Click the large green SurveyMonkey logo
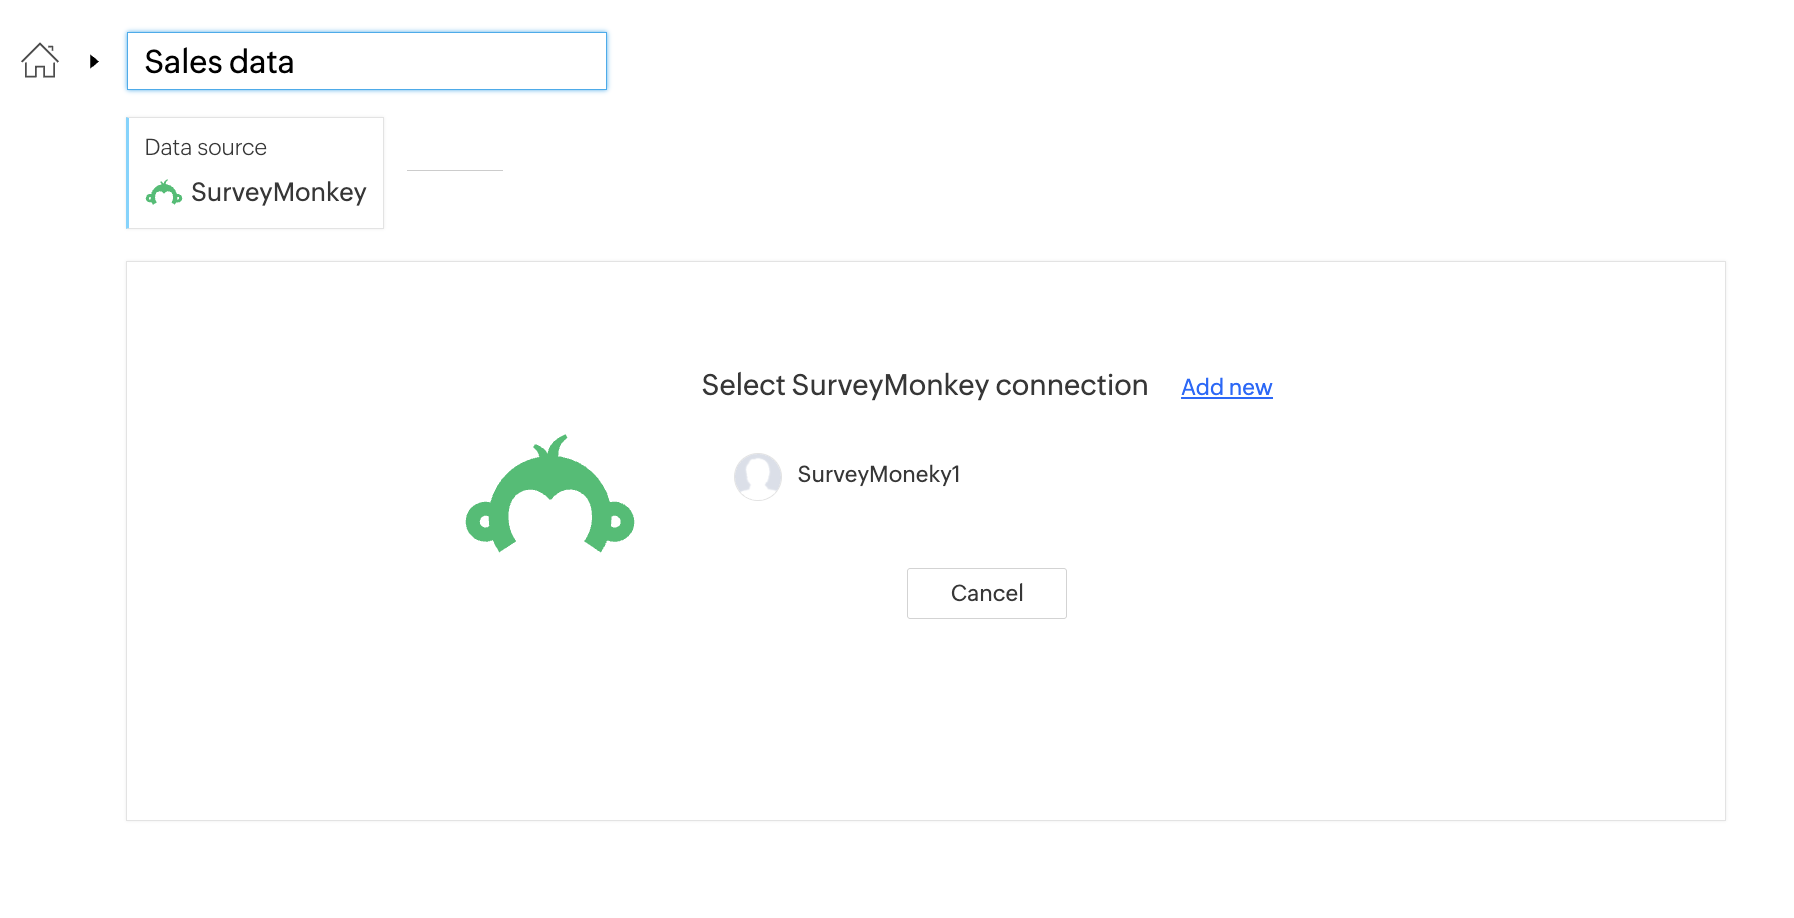 [x=549, y=497]
